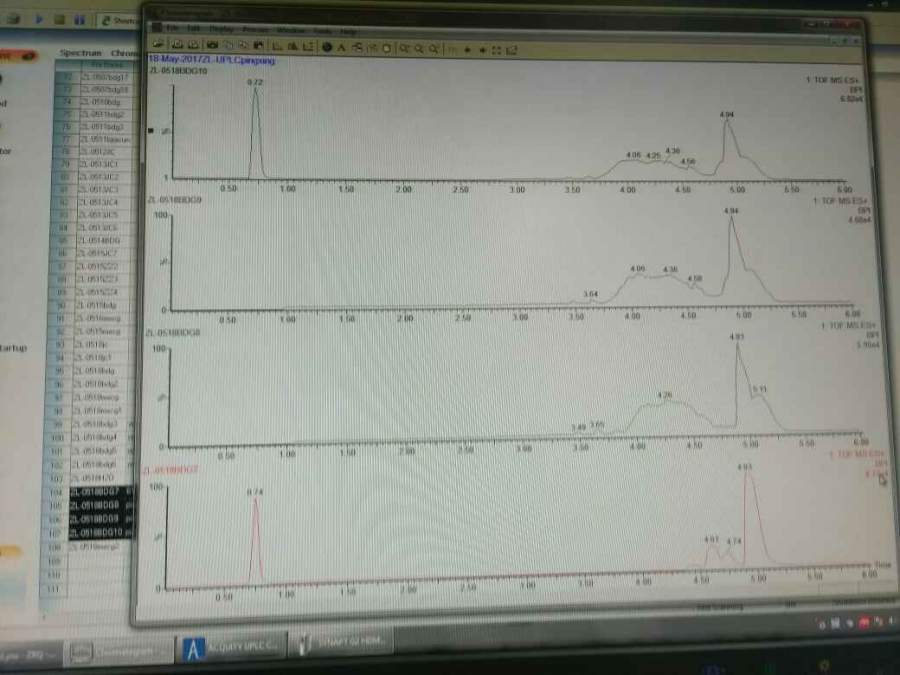The width and height of the screenshot is (900, 675).
Task: Open the Help menu
Action: (348, 31)
